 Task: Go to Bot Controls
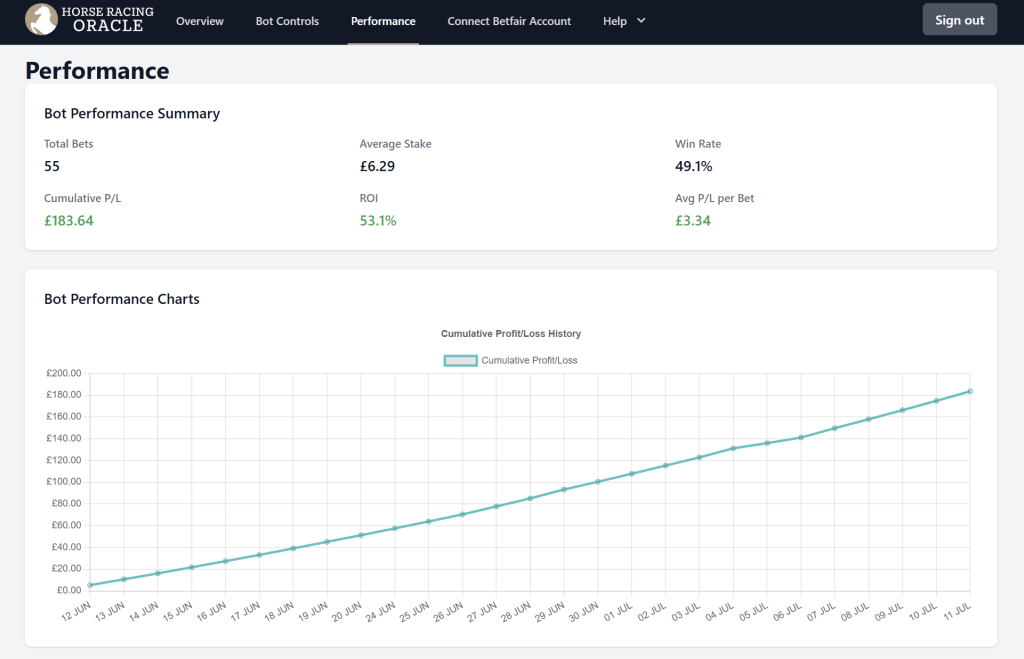click(287, 21)
